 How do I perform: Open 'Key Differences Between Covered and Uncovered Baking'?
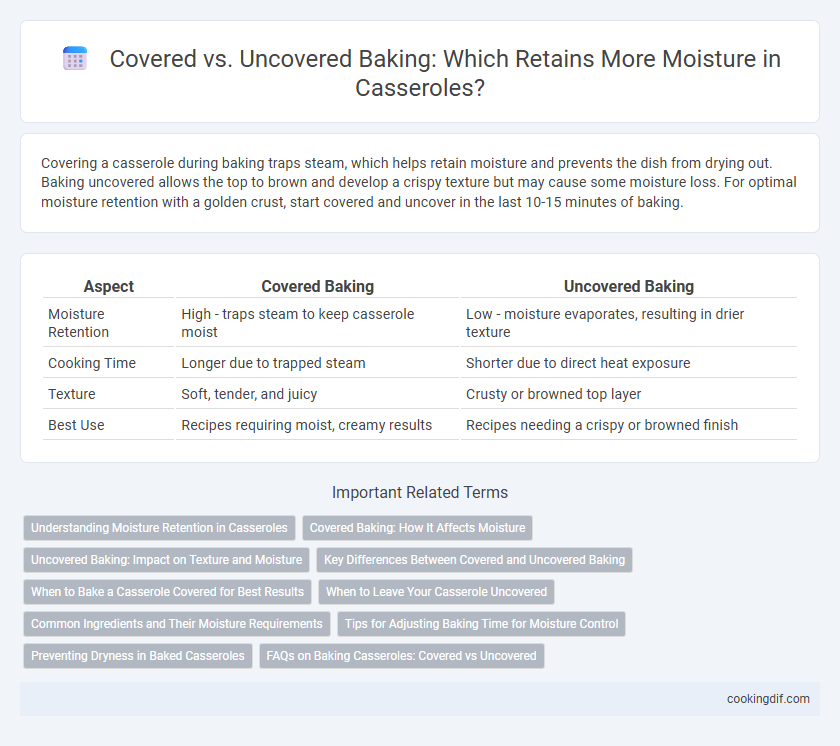(x=475, y=560)
